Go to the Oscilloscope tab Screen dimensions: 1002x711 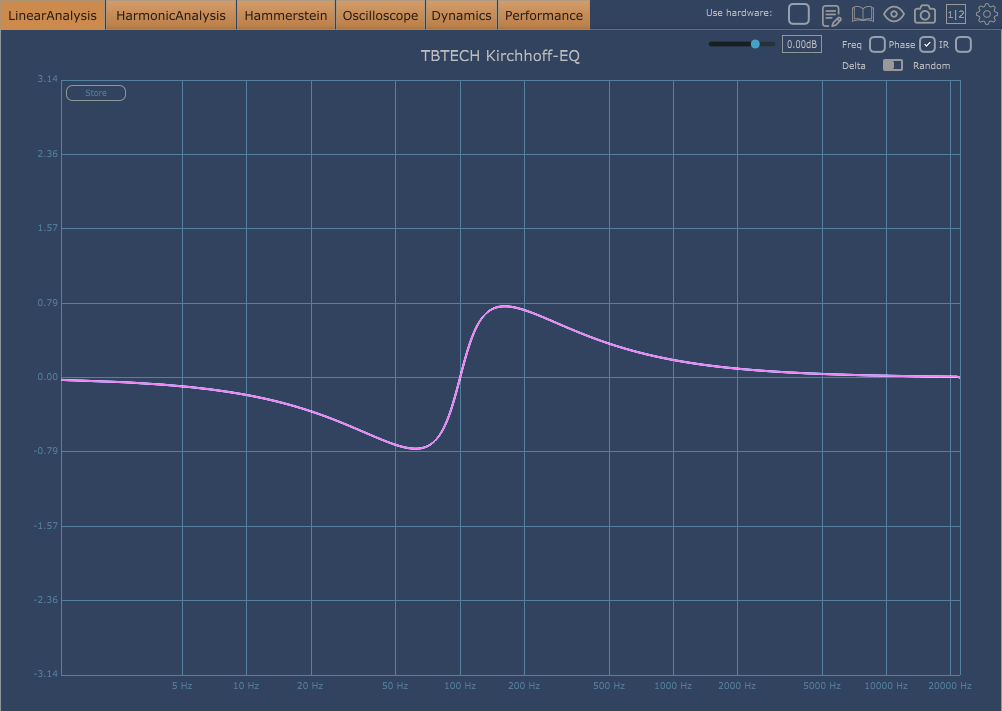[x=380, y=15]
